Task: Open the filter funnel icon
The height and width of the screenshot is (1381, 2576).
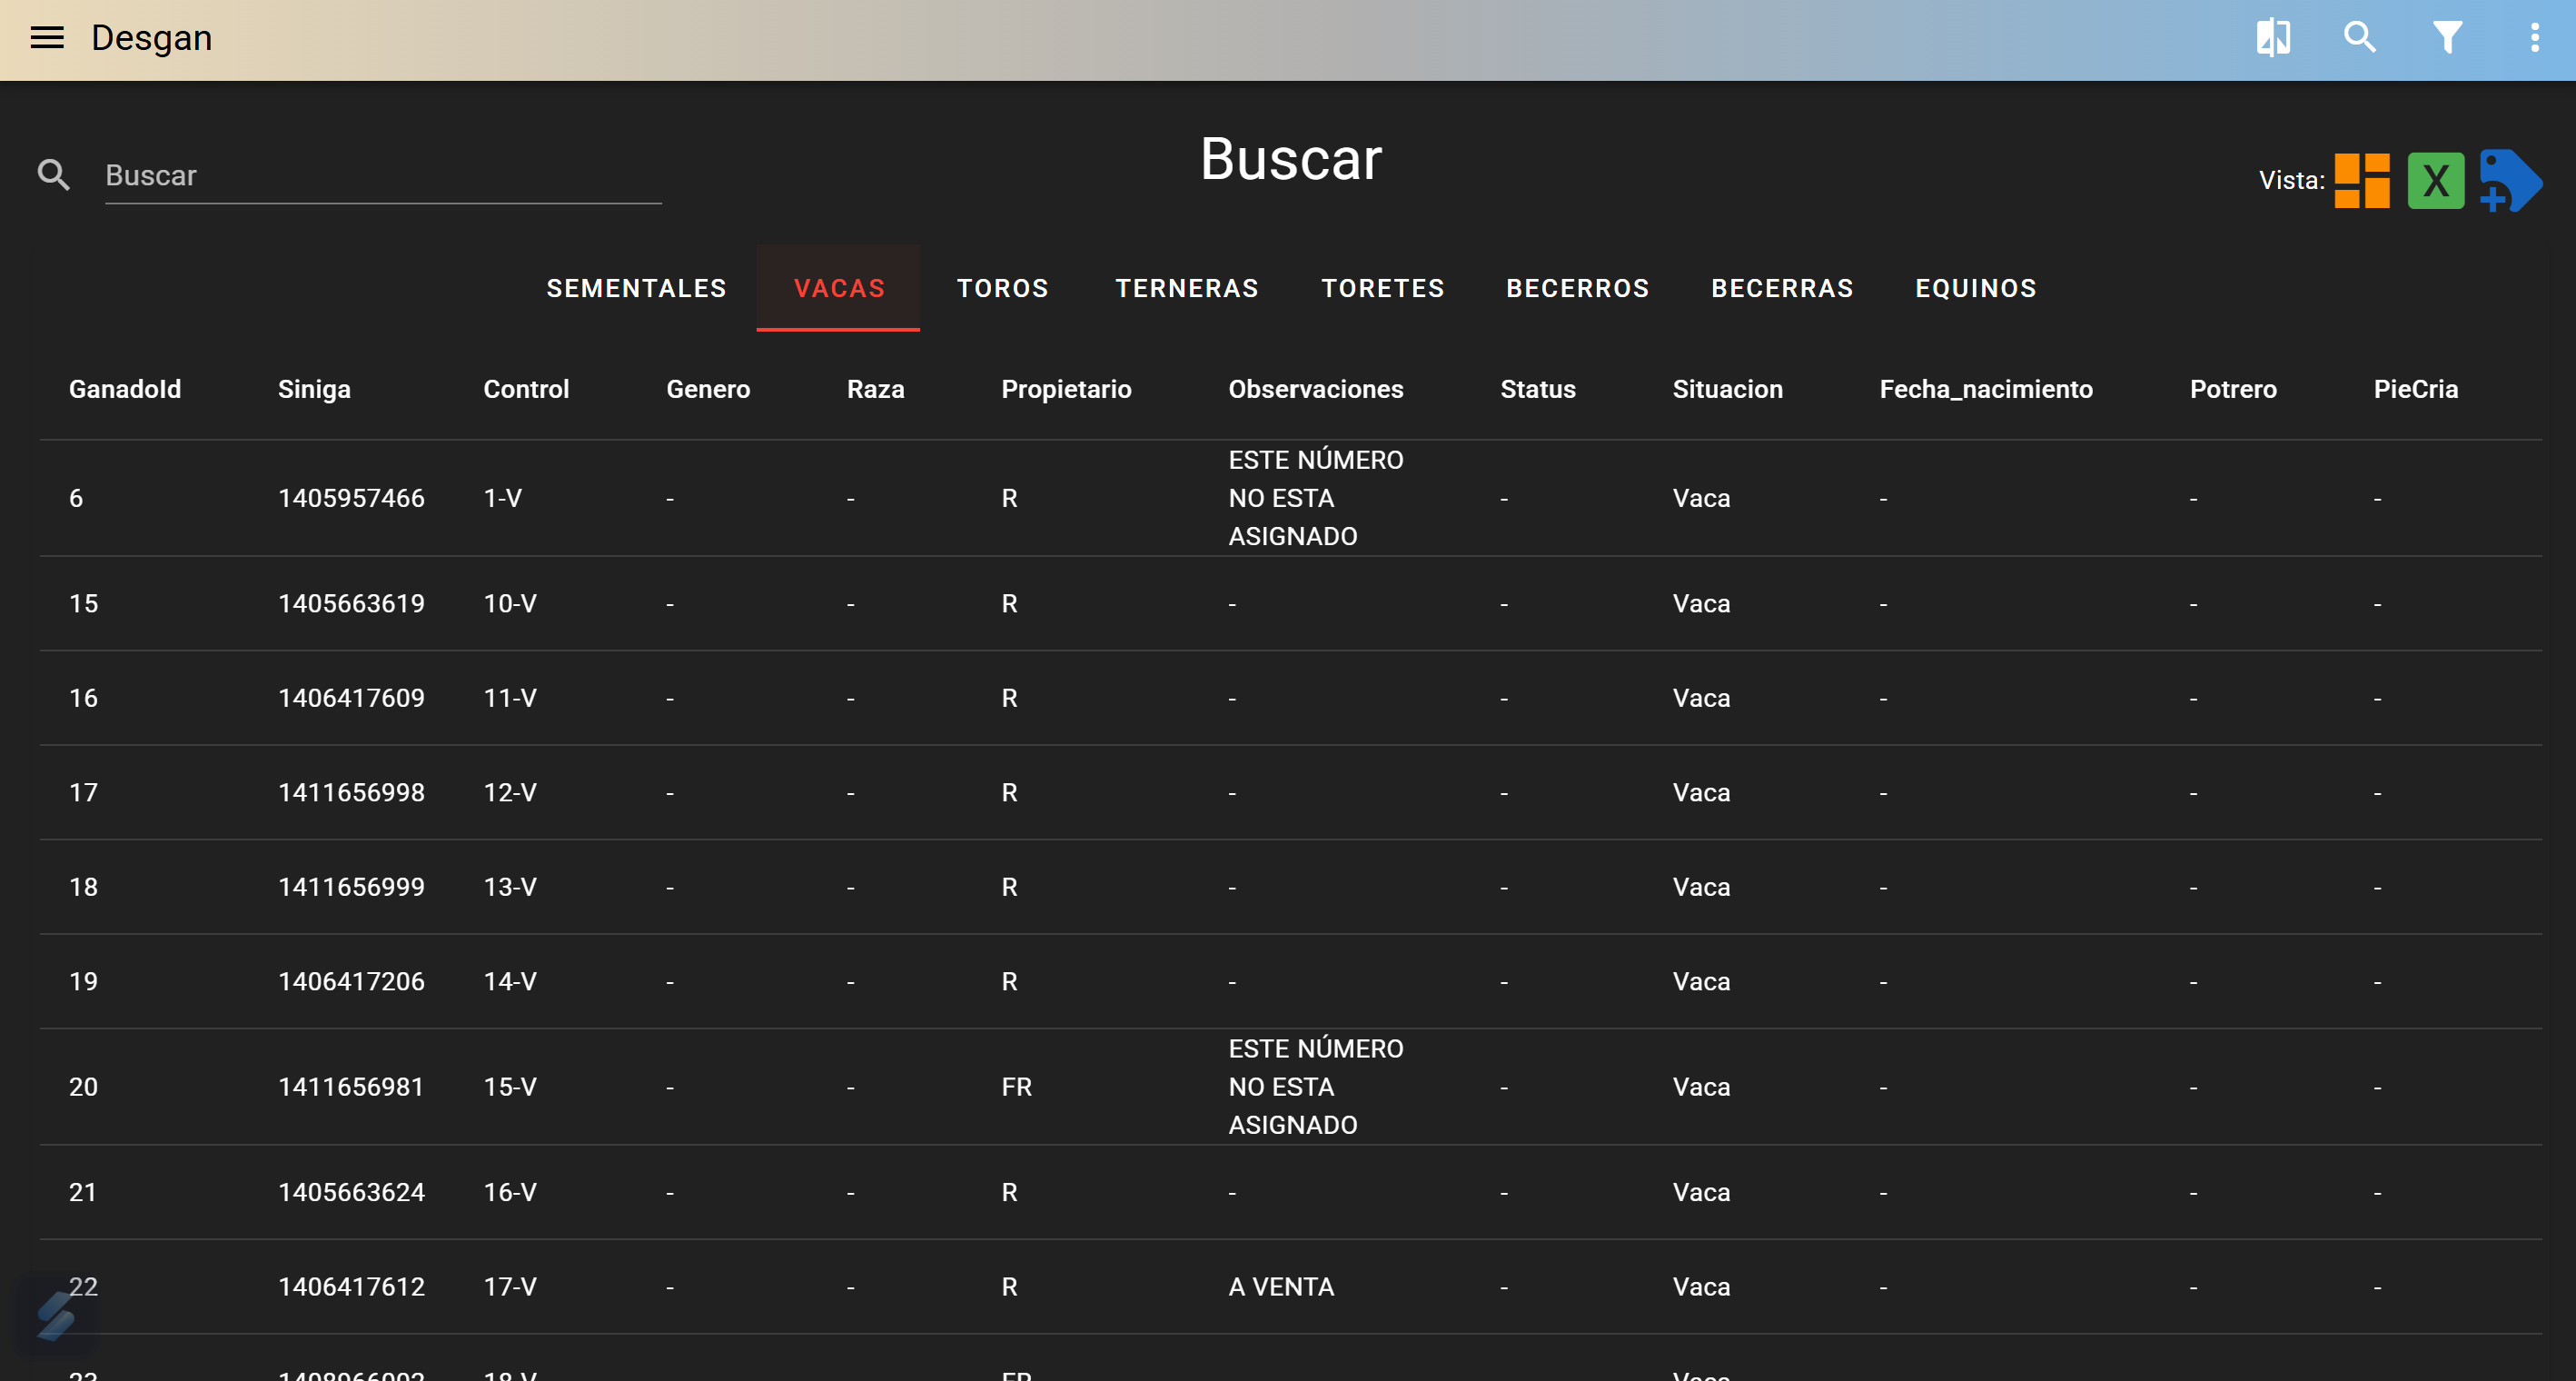Action: pos(2447,38)
